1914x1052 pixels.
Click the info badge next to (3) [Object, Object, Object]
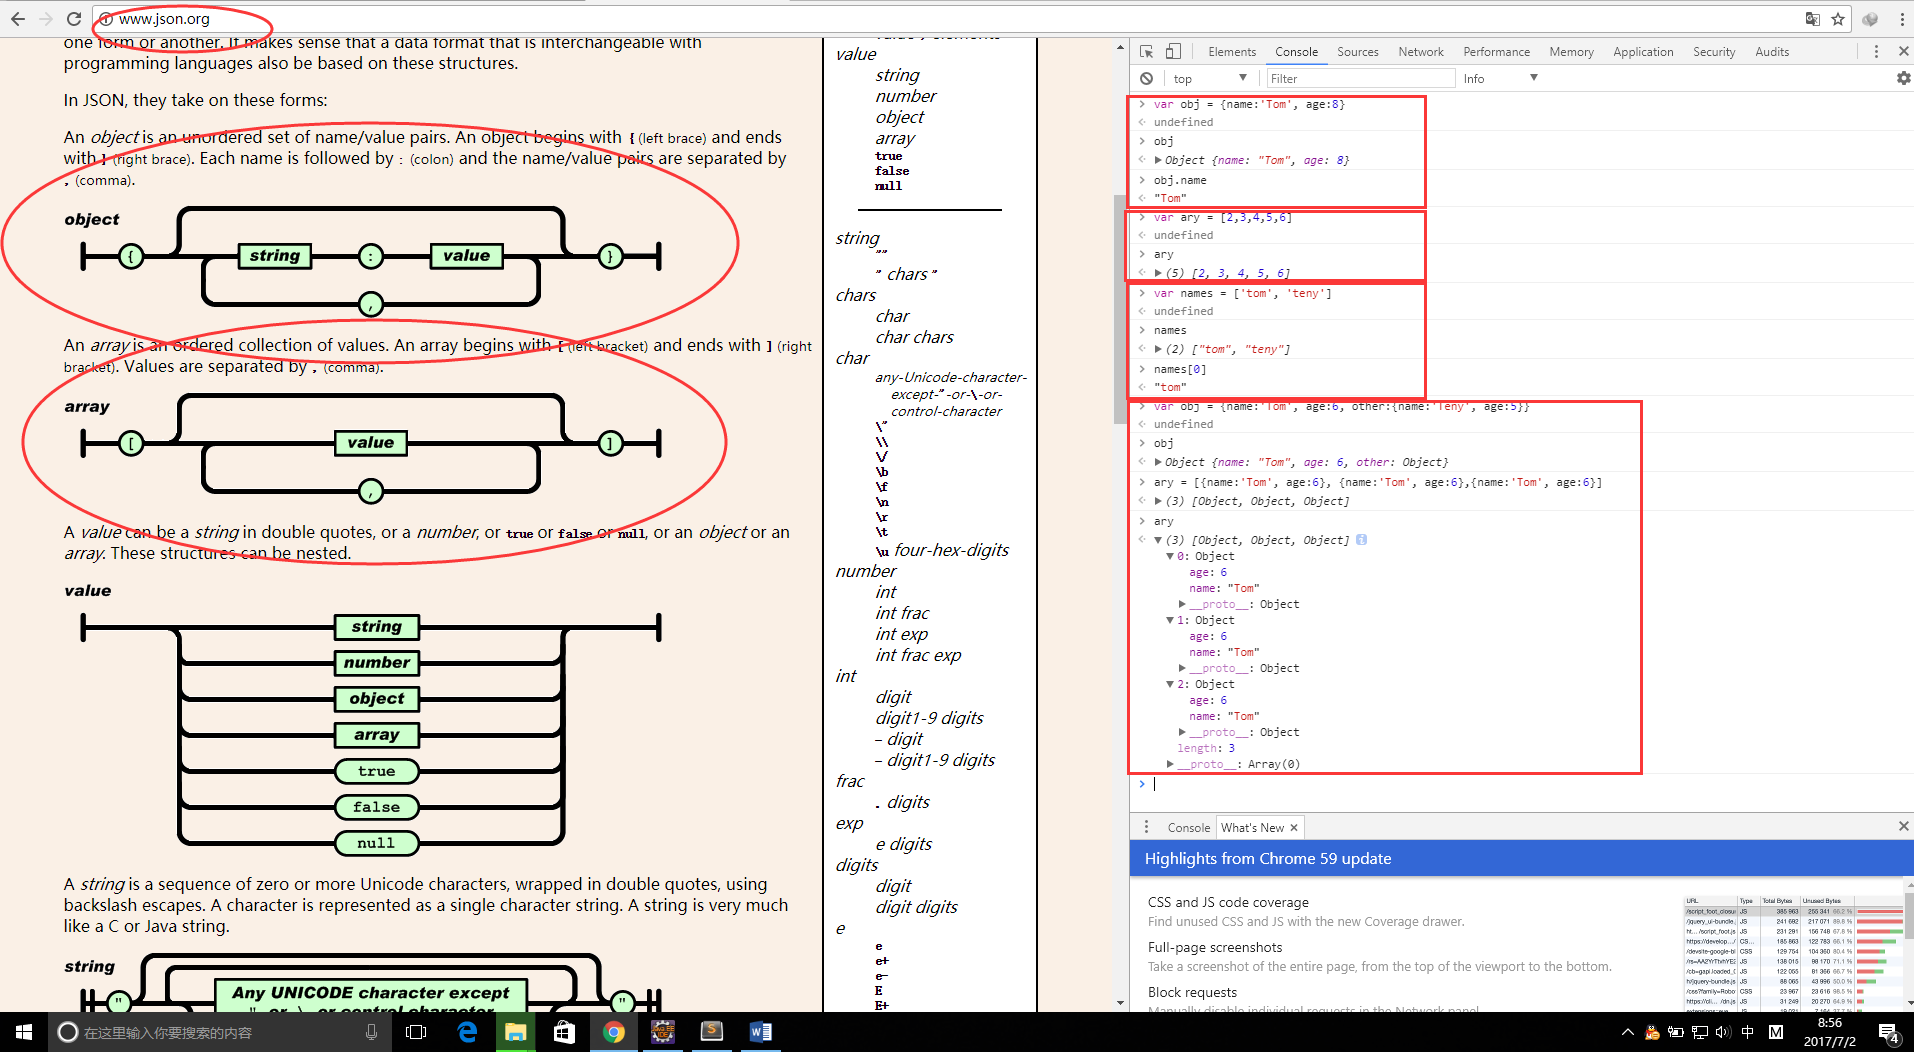pyautogui.click(x=1361, y=540)
